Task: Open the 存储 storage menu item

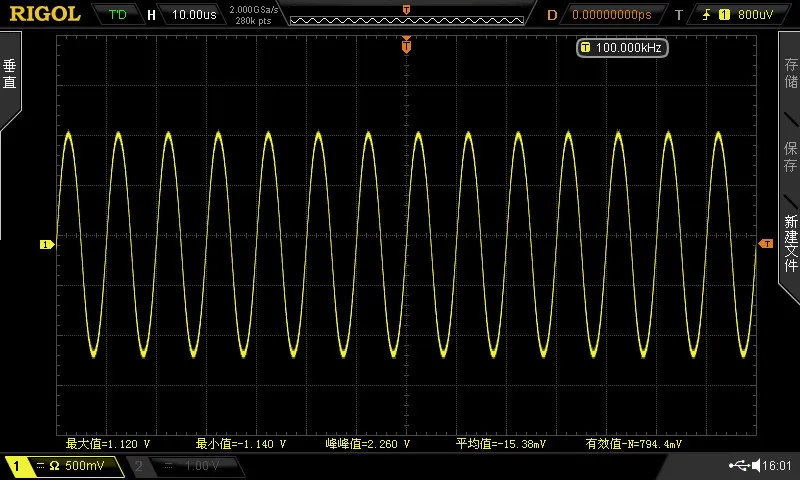Action: click(x=790, y=72)
